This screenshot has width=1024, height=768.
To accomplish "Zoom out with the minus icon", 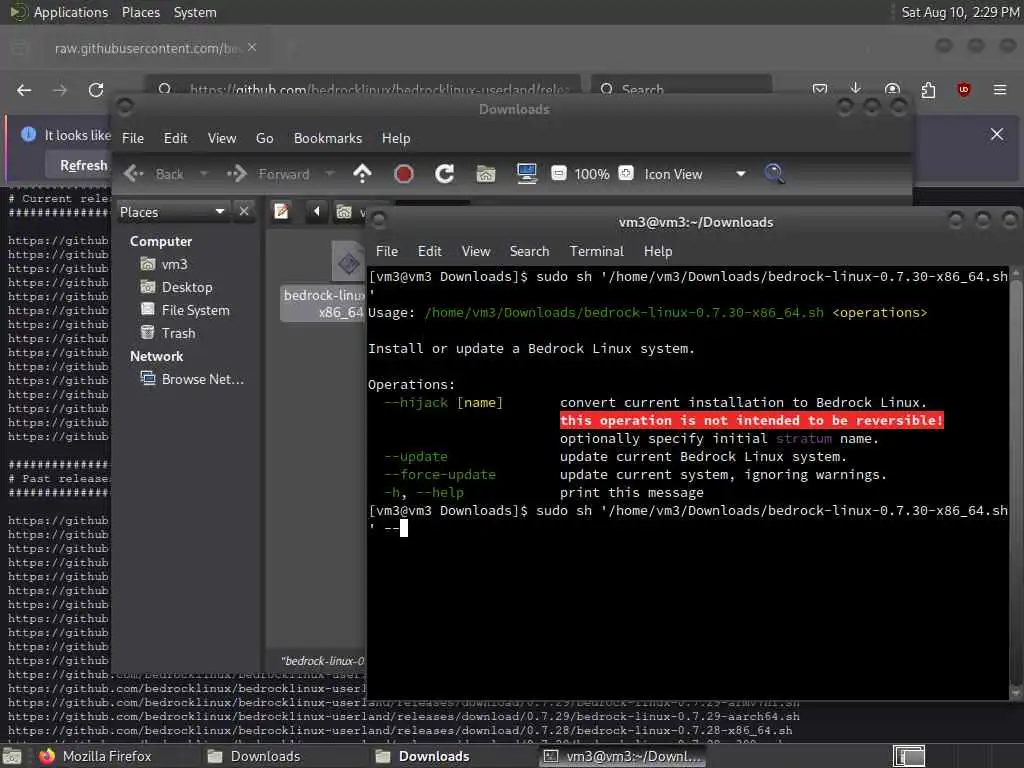I will pyautogui.click(x=558, y=173).
